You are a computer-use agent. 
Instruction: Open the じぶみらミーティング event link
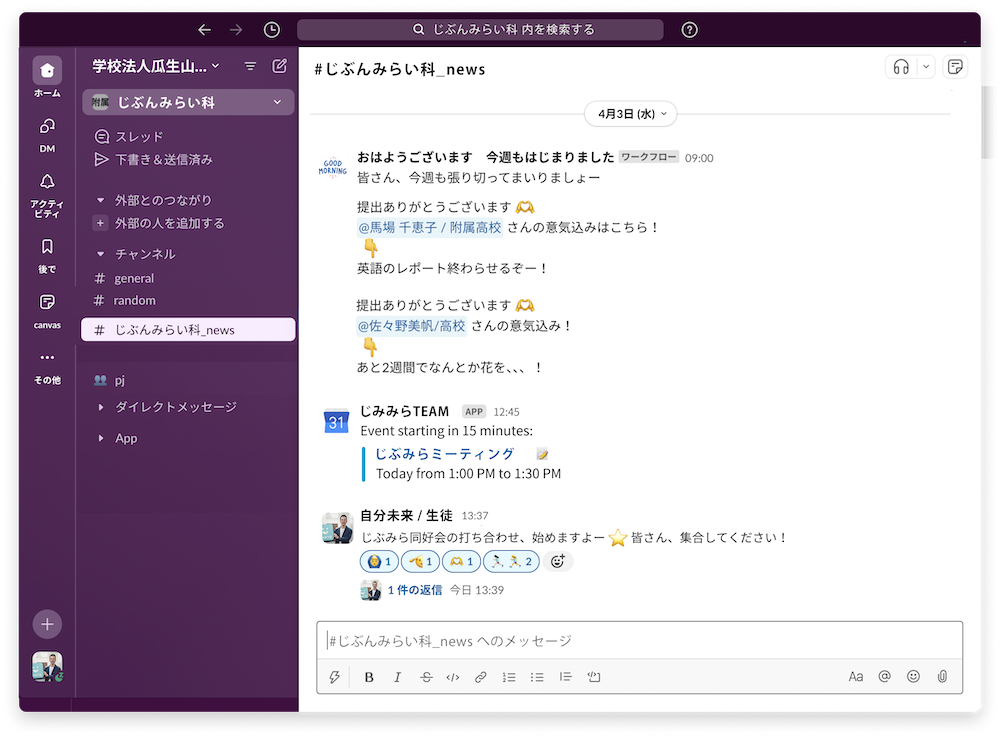(x=445, y=454)
